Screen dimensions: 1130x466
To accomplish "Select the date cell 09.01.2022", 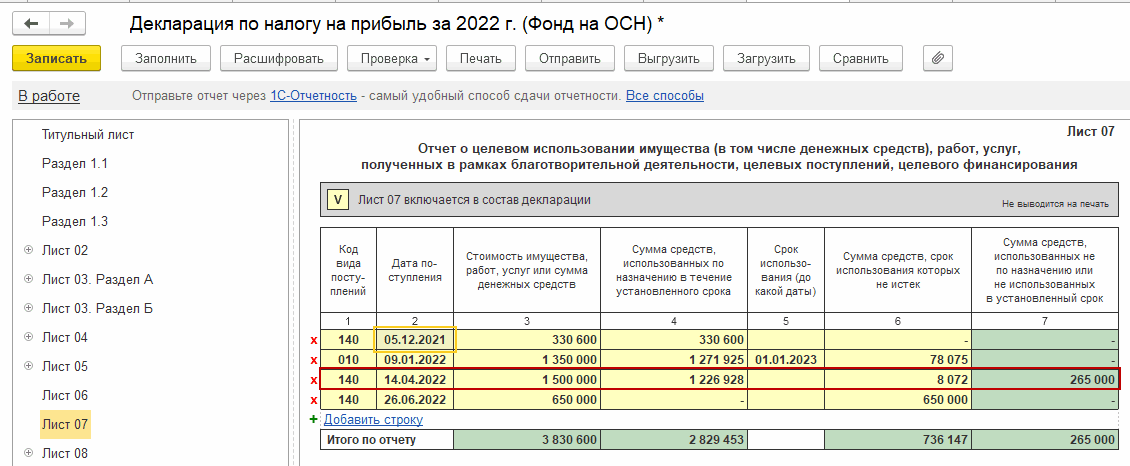I will coord(415,359).
